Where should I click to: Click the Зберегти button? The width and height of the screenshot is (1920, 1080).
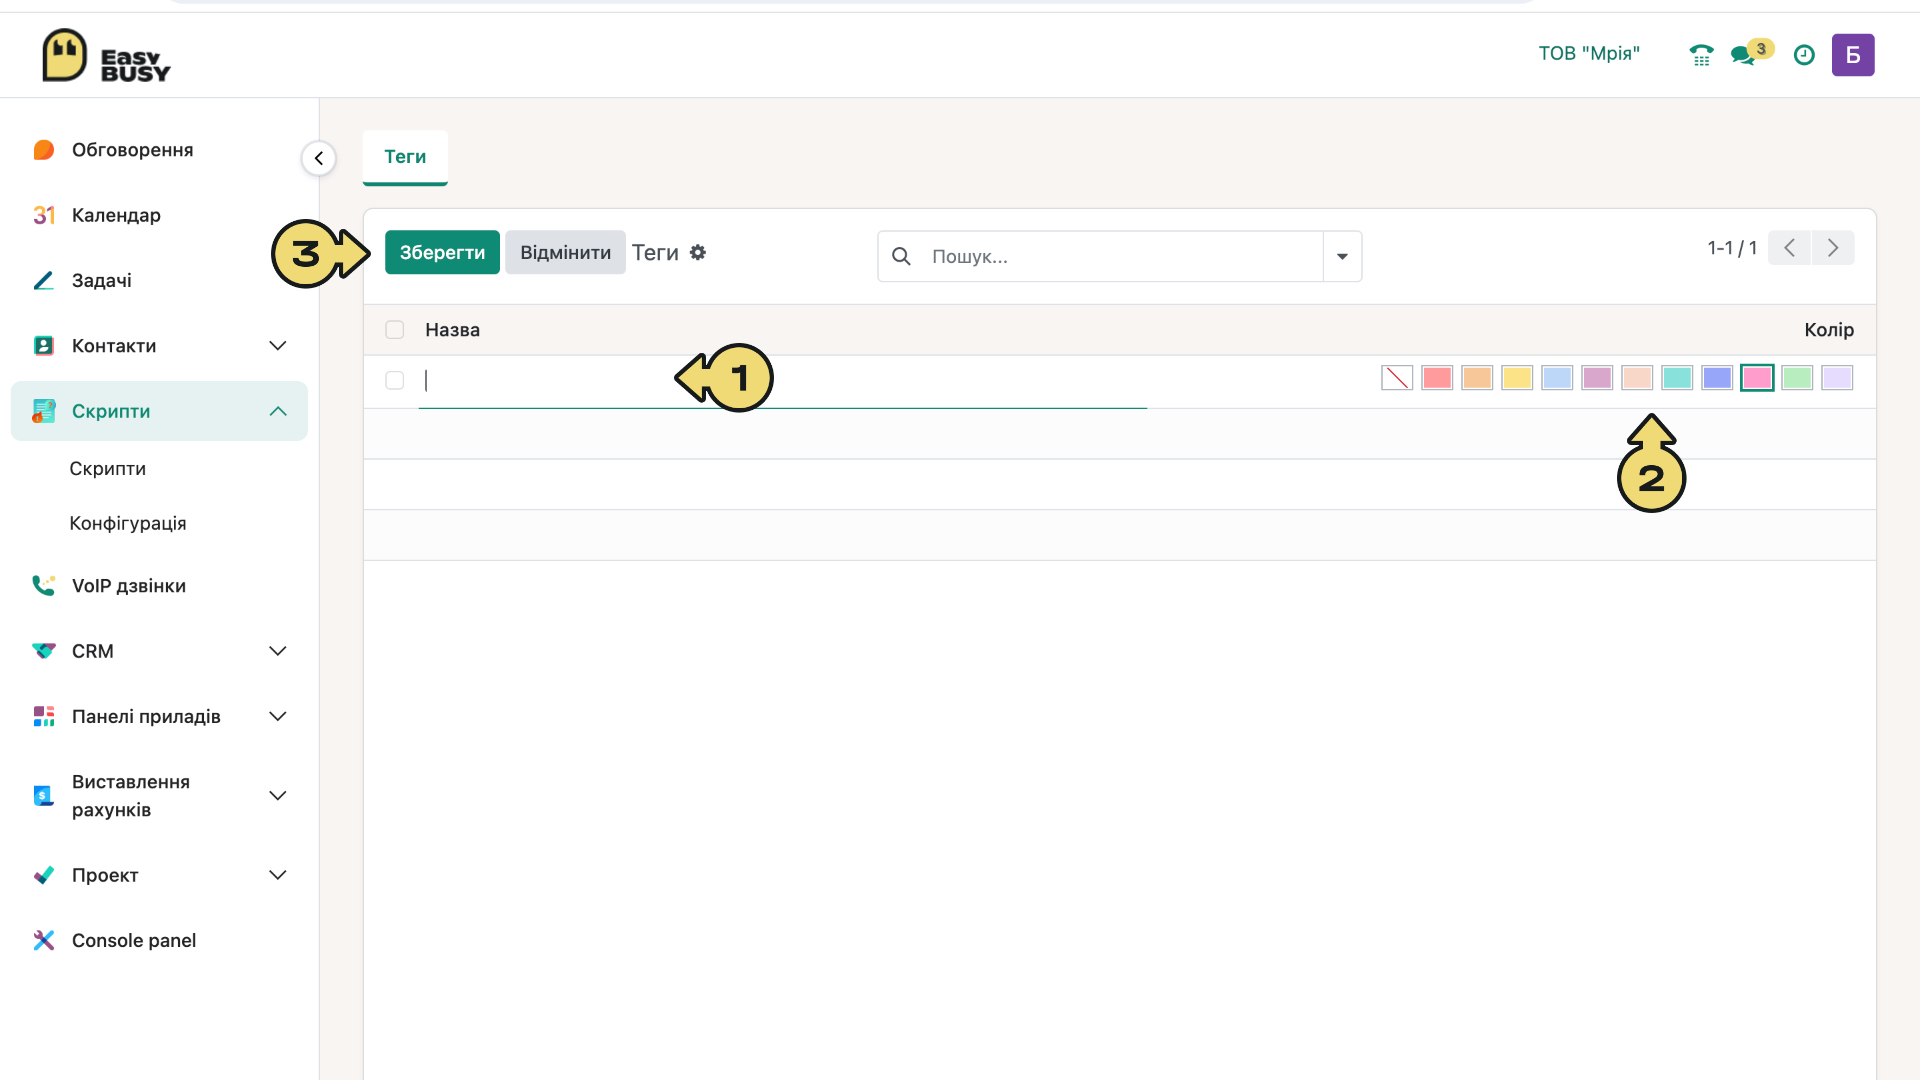442,253
